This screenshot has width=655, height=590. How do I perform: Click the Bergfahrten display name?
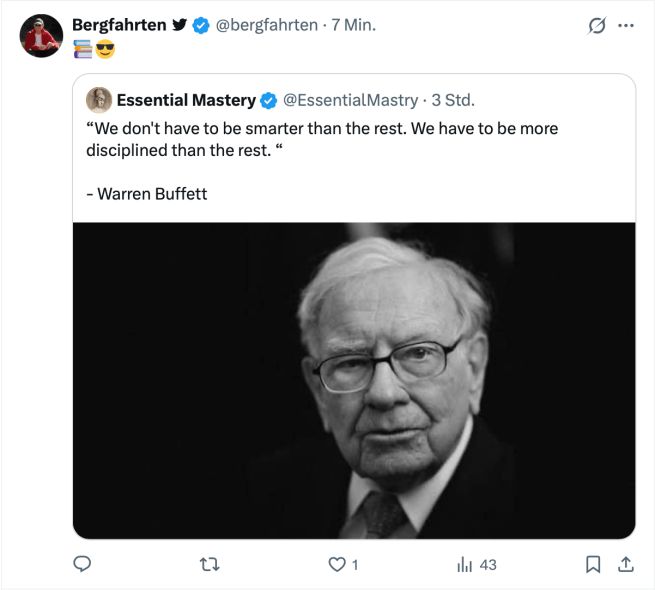click(119, 25)
